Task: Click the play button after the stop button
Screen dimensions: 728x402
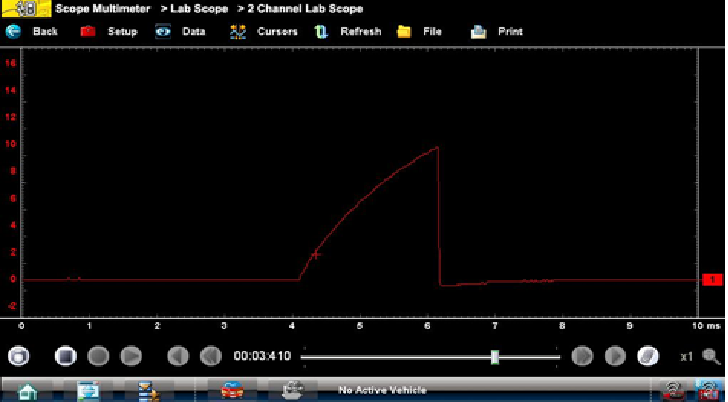Action: point(130,356)
